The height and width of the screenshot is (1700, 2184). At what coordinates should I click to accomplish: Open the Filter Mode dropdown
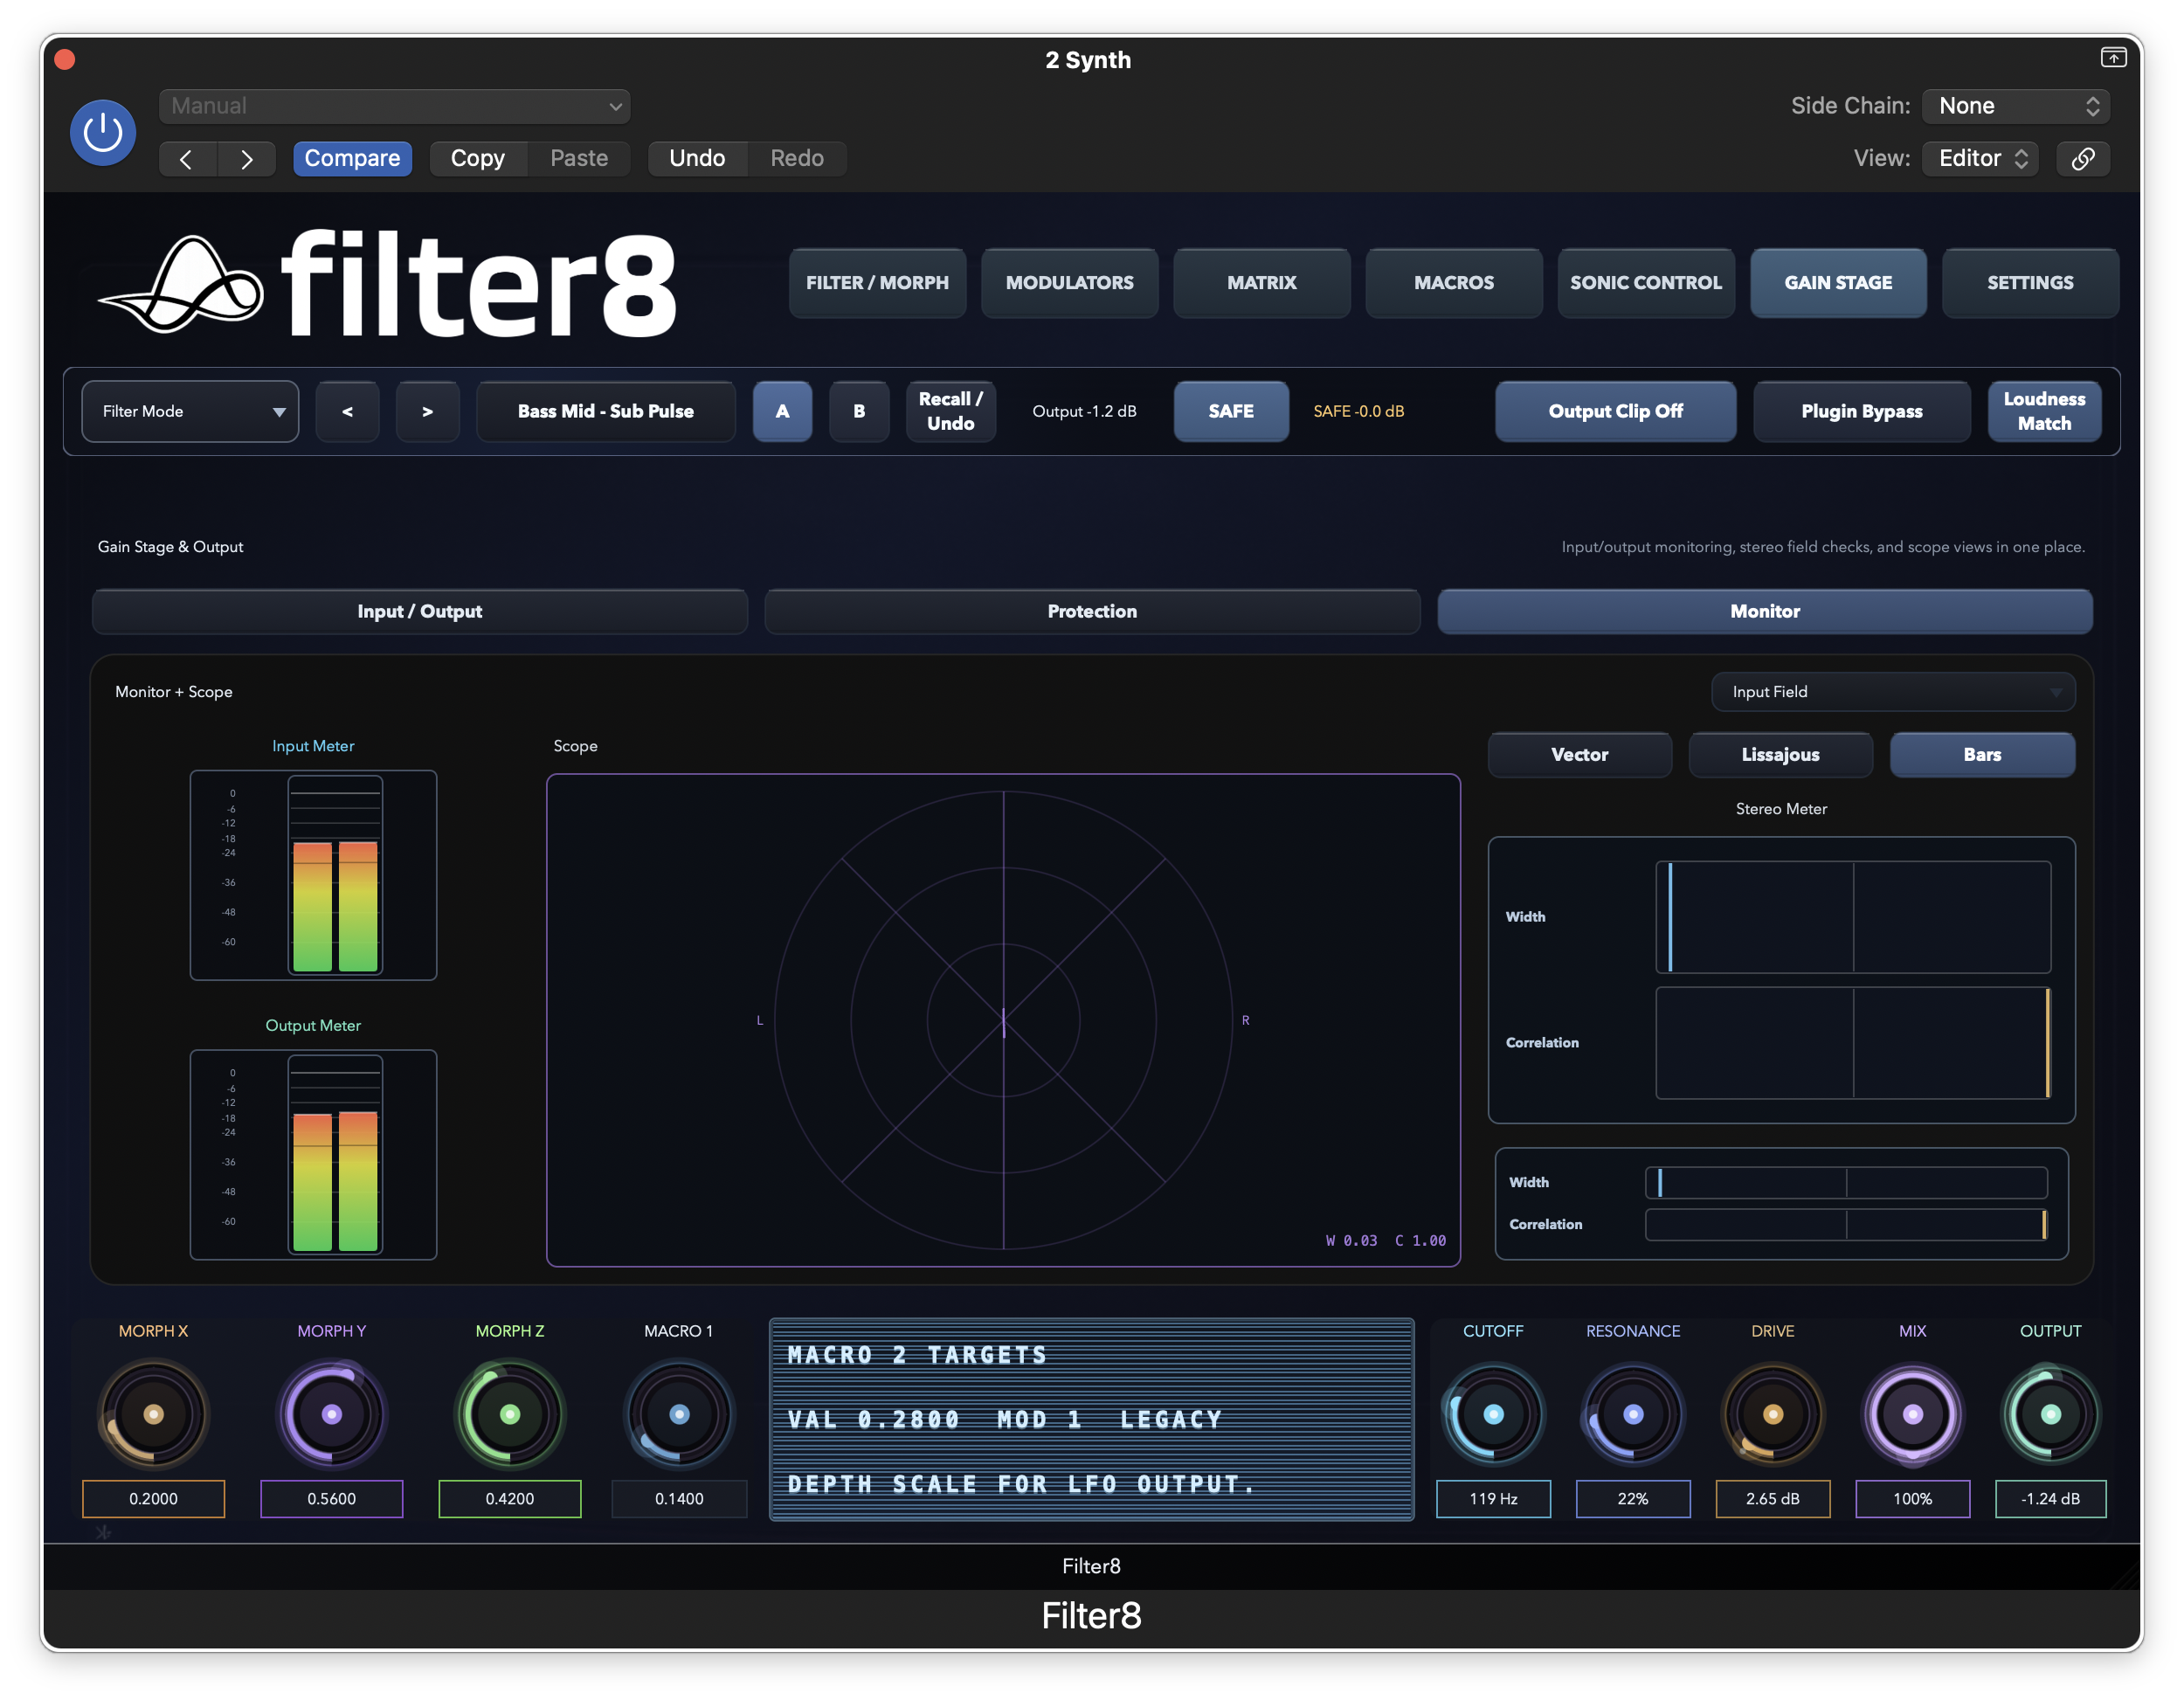click(190, 411)
